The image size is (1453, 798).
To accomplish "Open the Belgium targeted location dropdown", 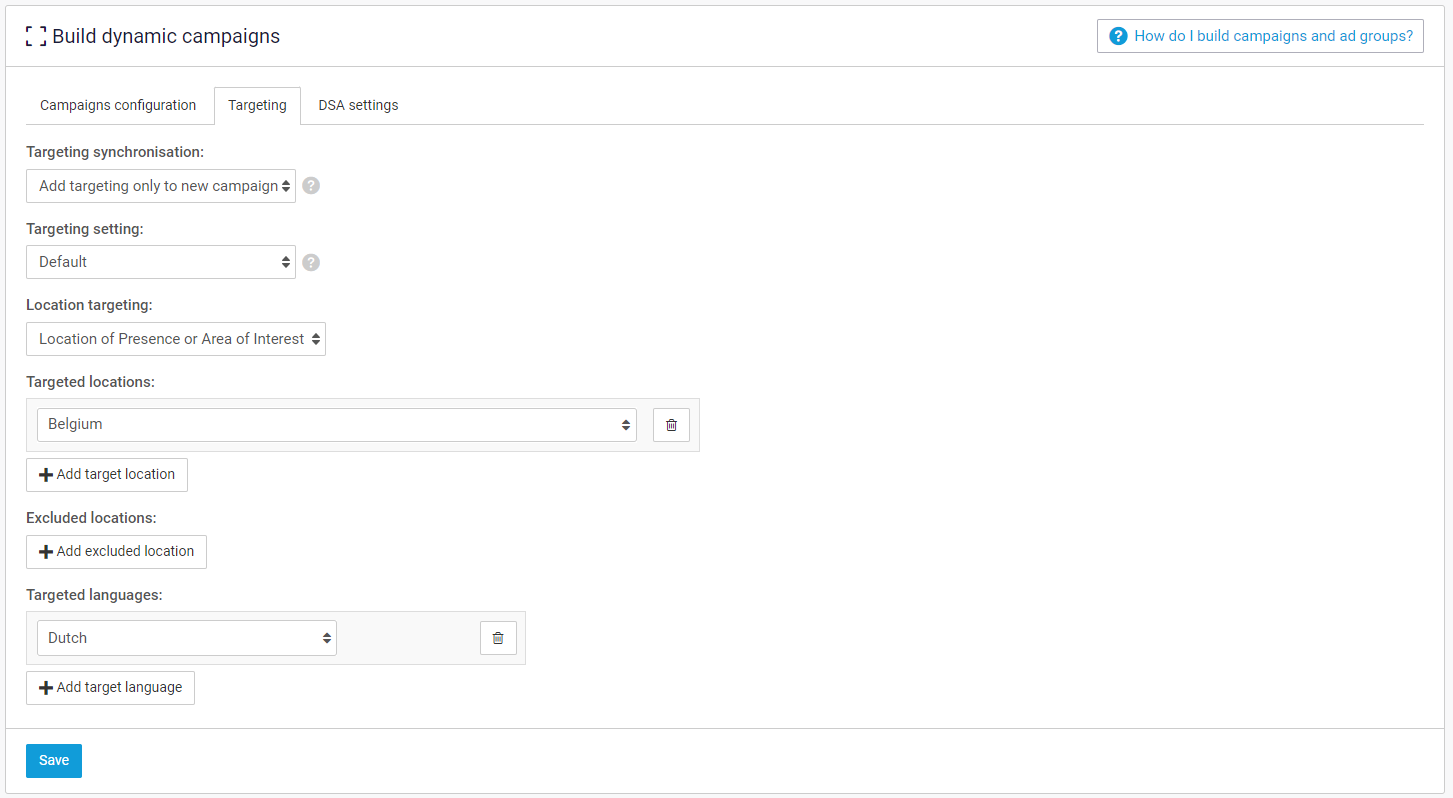I will 336,425.
